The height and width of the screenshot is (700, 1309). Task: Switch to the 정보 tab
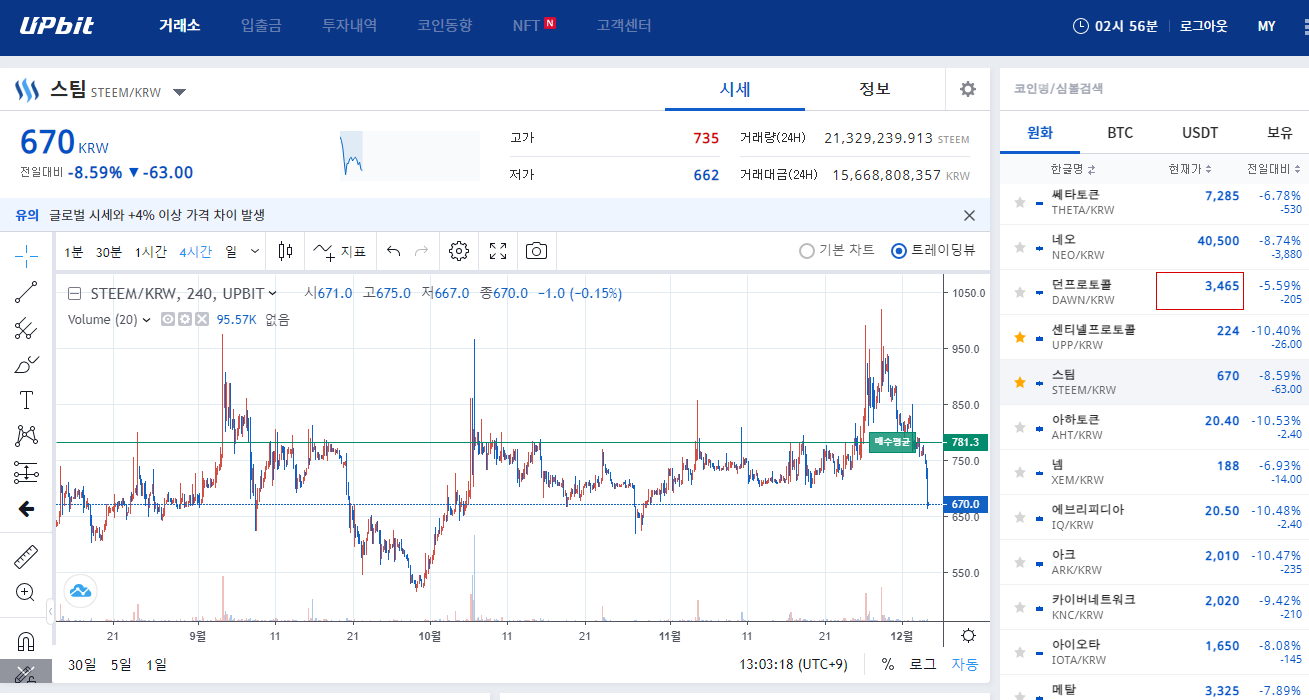point(875,89)
